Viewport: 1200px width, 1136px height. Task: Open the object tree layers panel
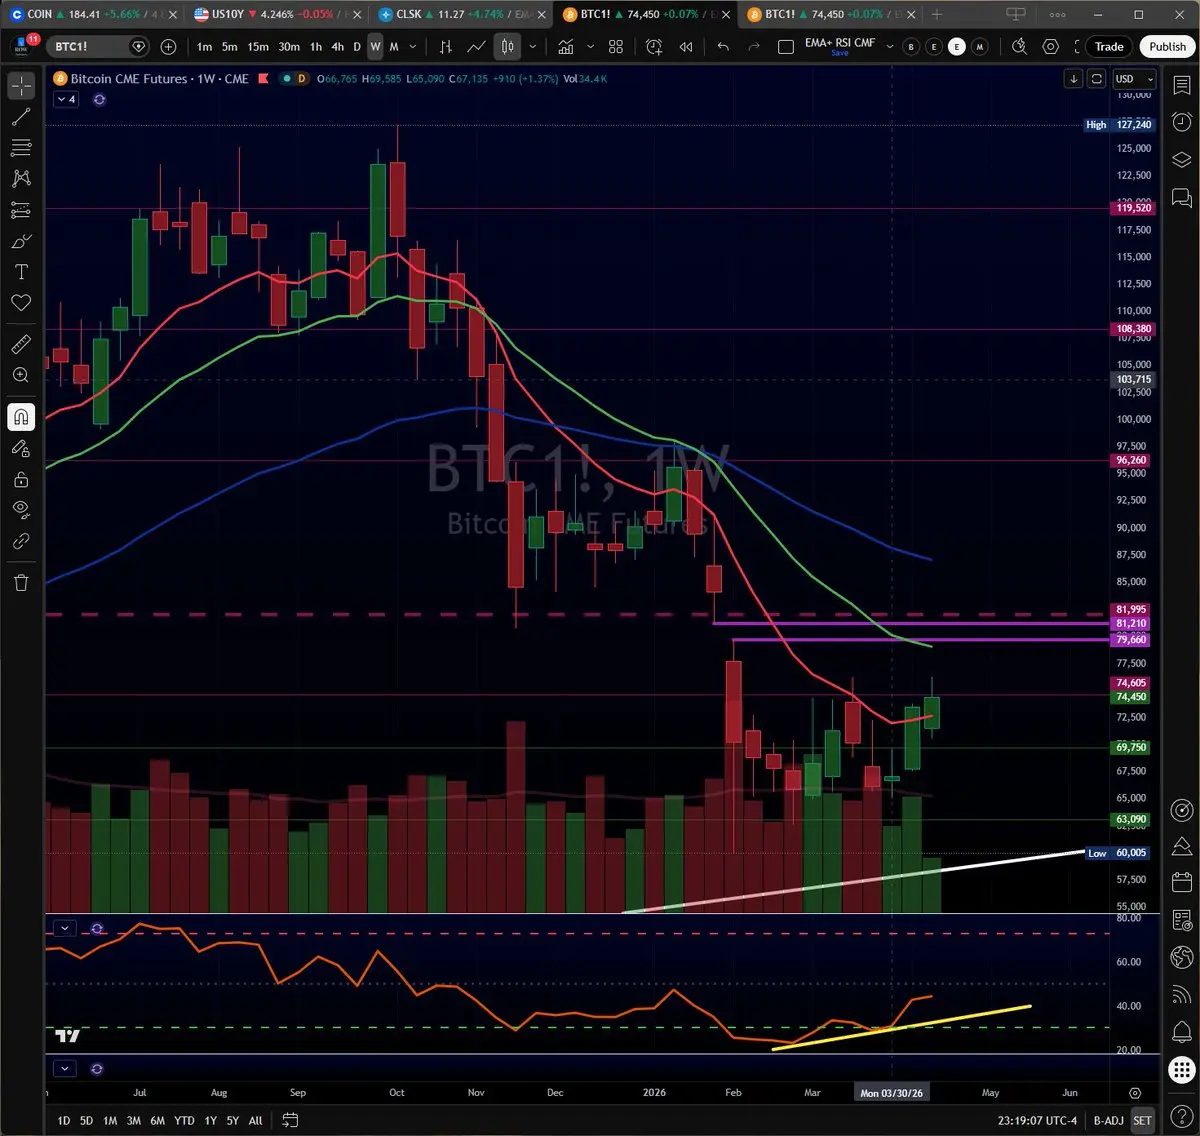click(x=1181, y=160)
